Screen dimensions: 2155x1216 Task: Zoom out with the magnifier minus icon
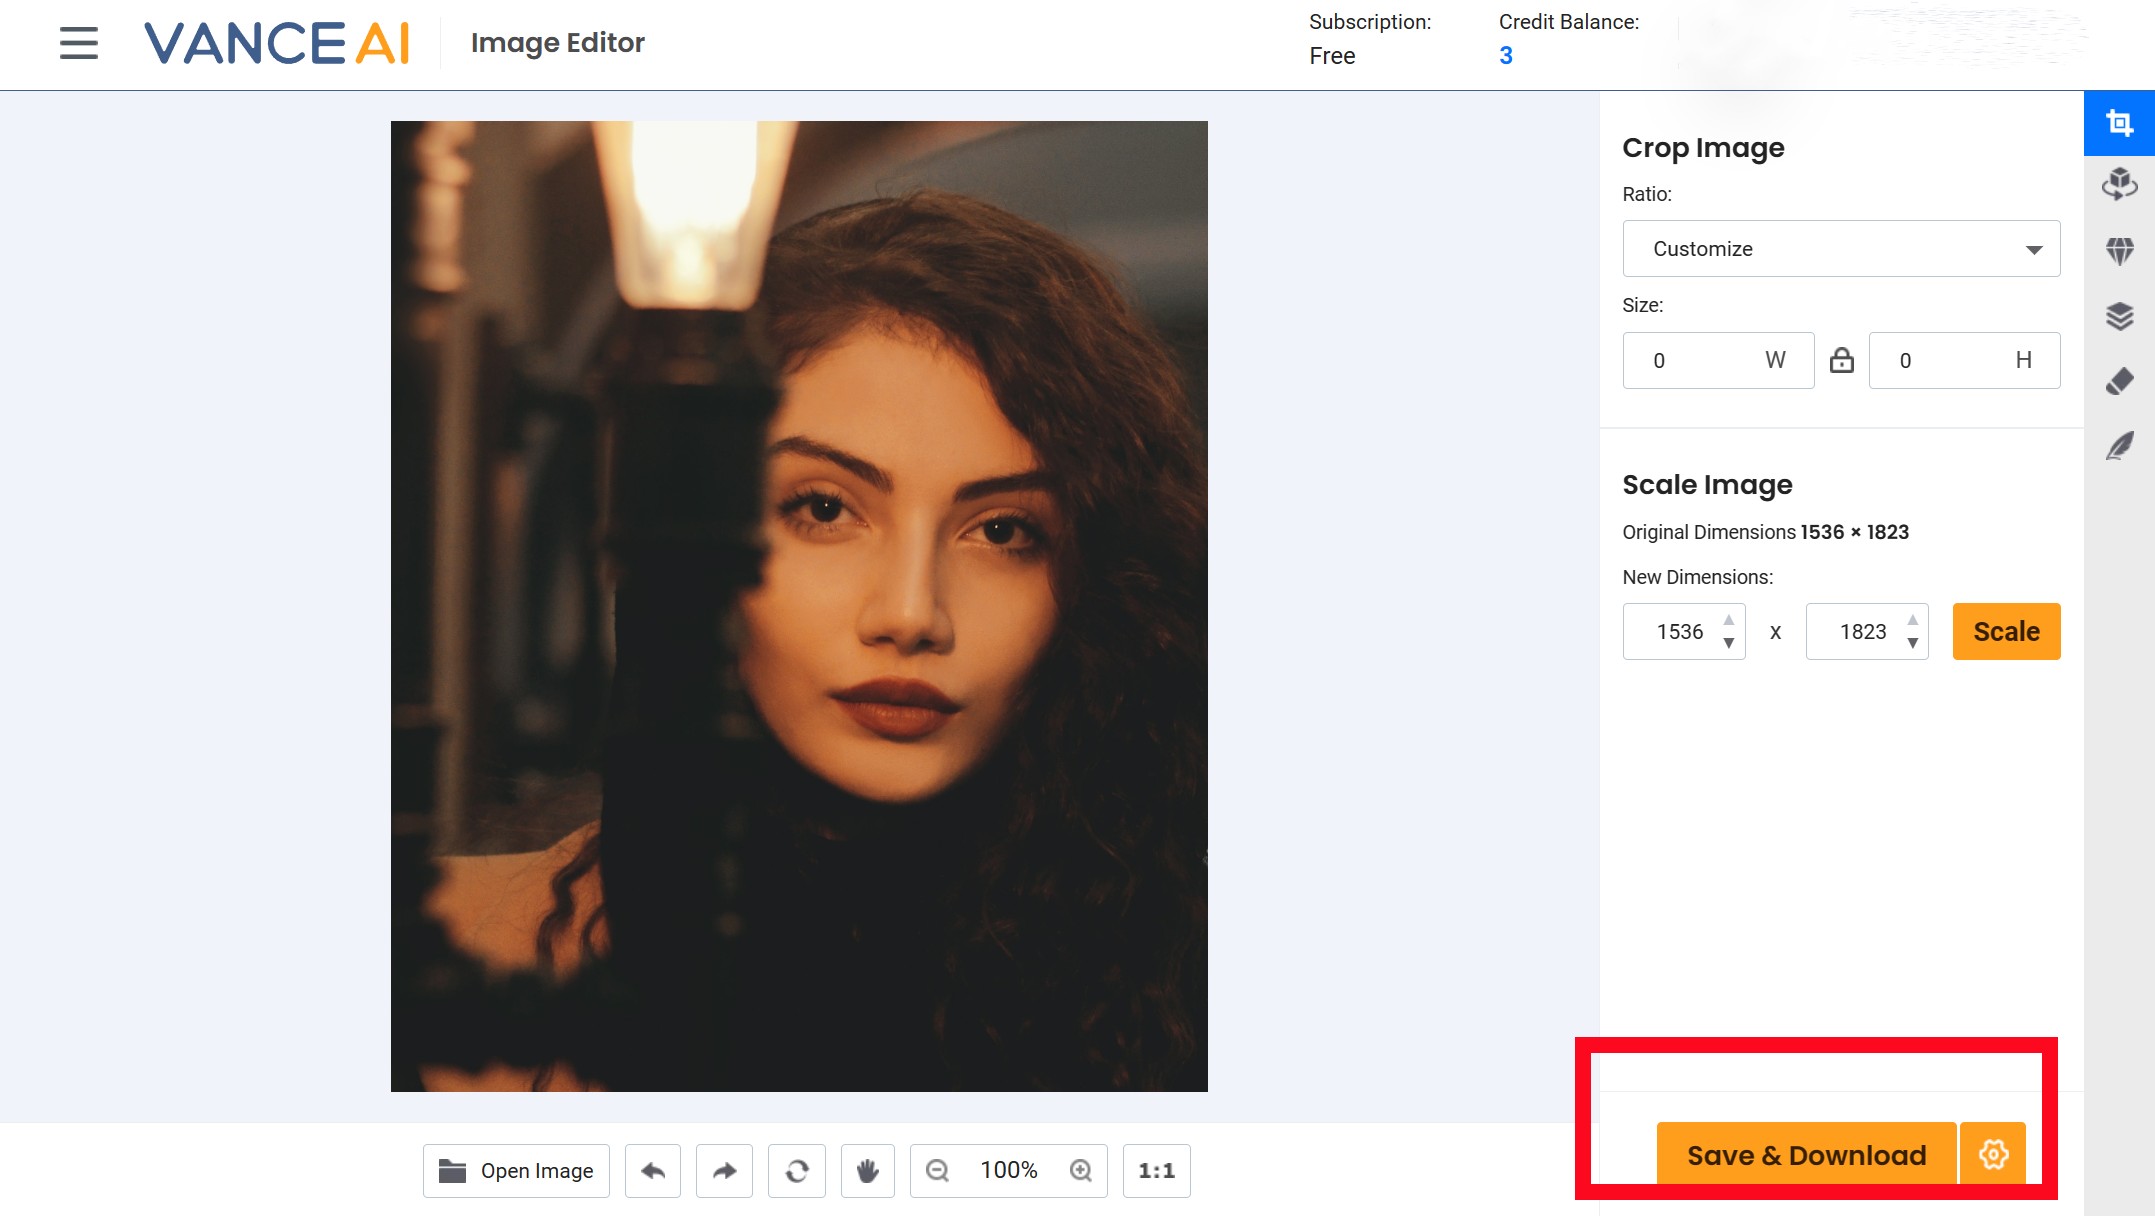tap(936, 1170)
